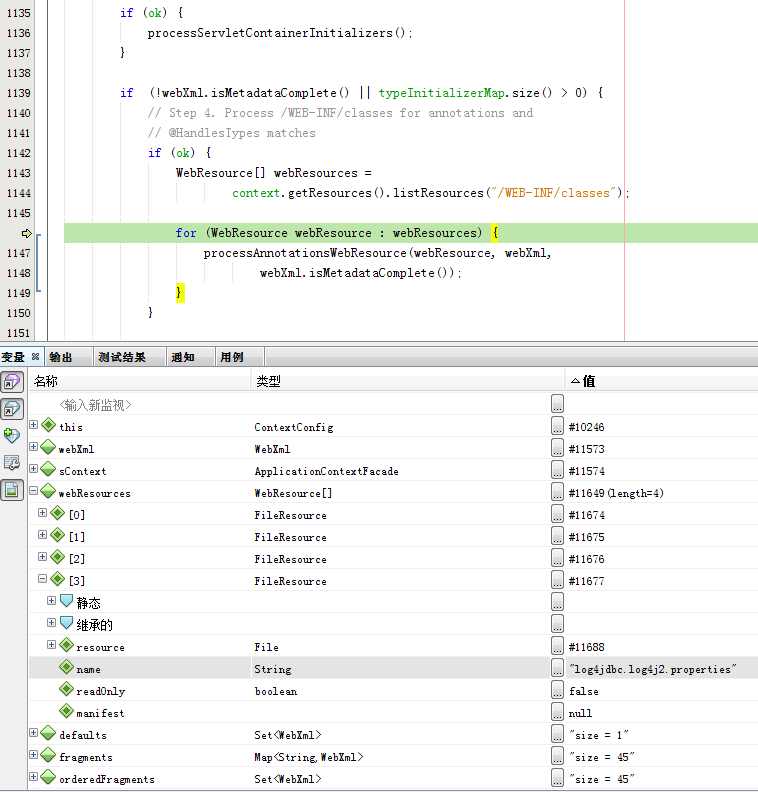Click the name field diamond icon

coord(66,667)
